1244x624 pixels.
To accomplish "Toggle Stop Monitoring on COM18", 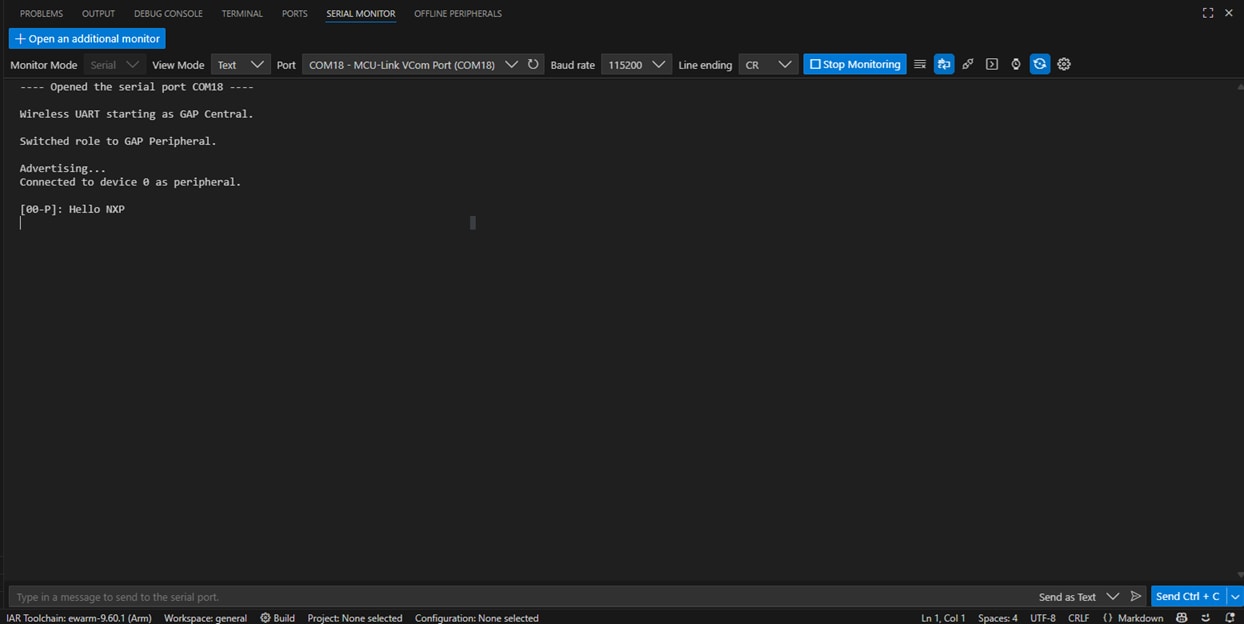I will [854, 64].
